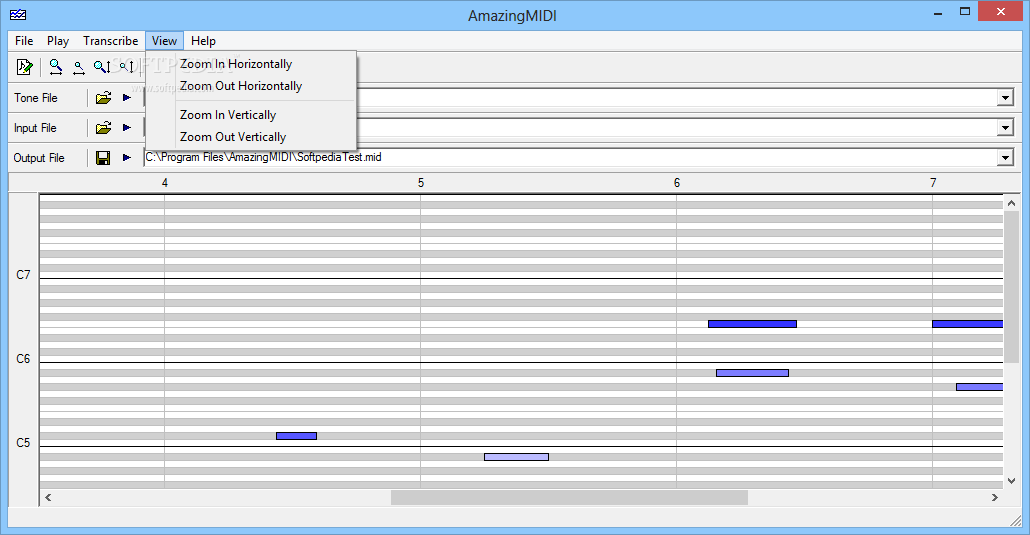Choose Zoom In Horizontally from View menu
Viewport: 1030px width, 535px height.
point(251,64)
